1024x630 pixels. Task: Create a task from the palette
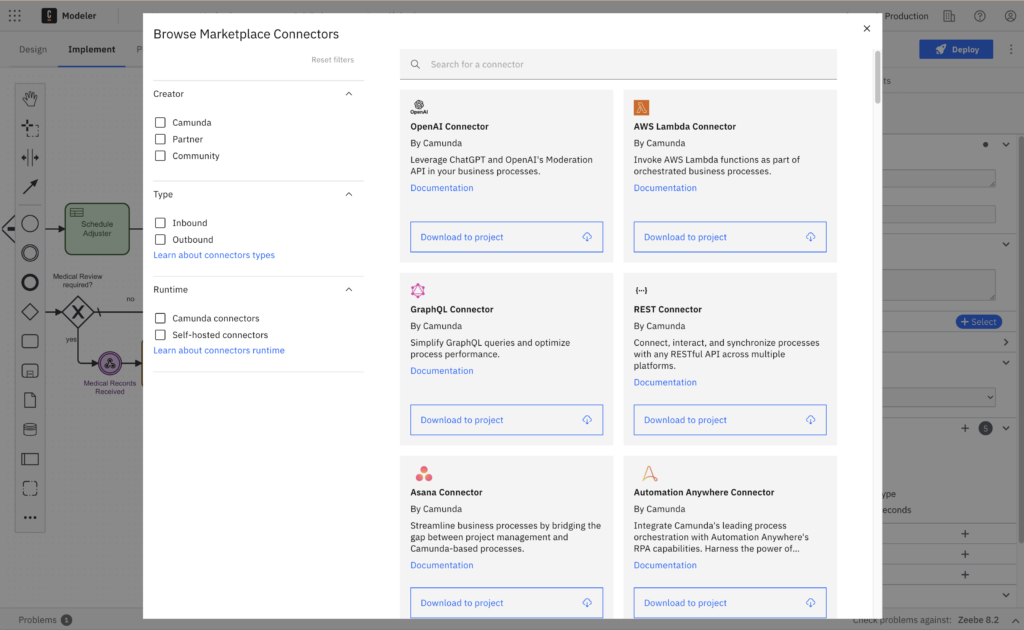[x=30, y=341]
